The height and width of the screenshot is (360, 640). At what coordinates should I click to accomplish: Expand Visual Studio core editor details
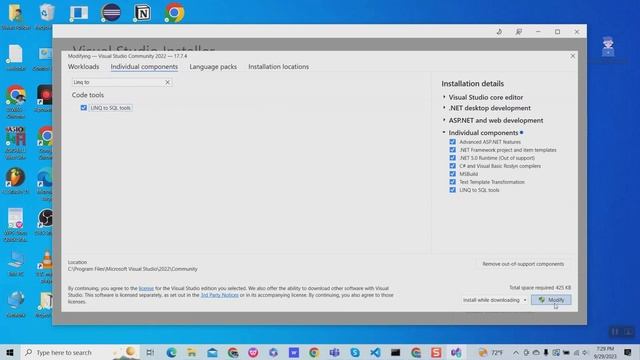(x=444, y=97)
